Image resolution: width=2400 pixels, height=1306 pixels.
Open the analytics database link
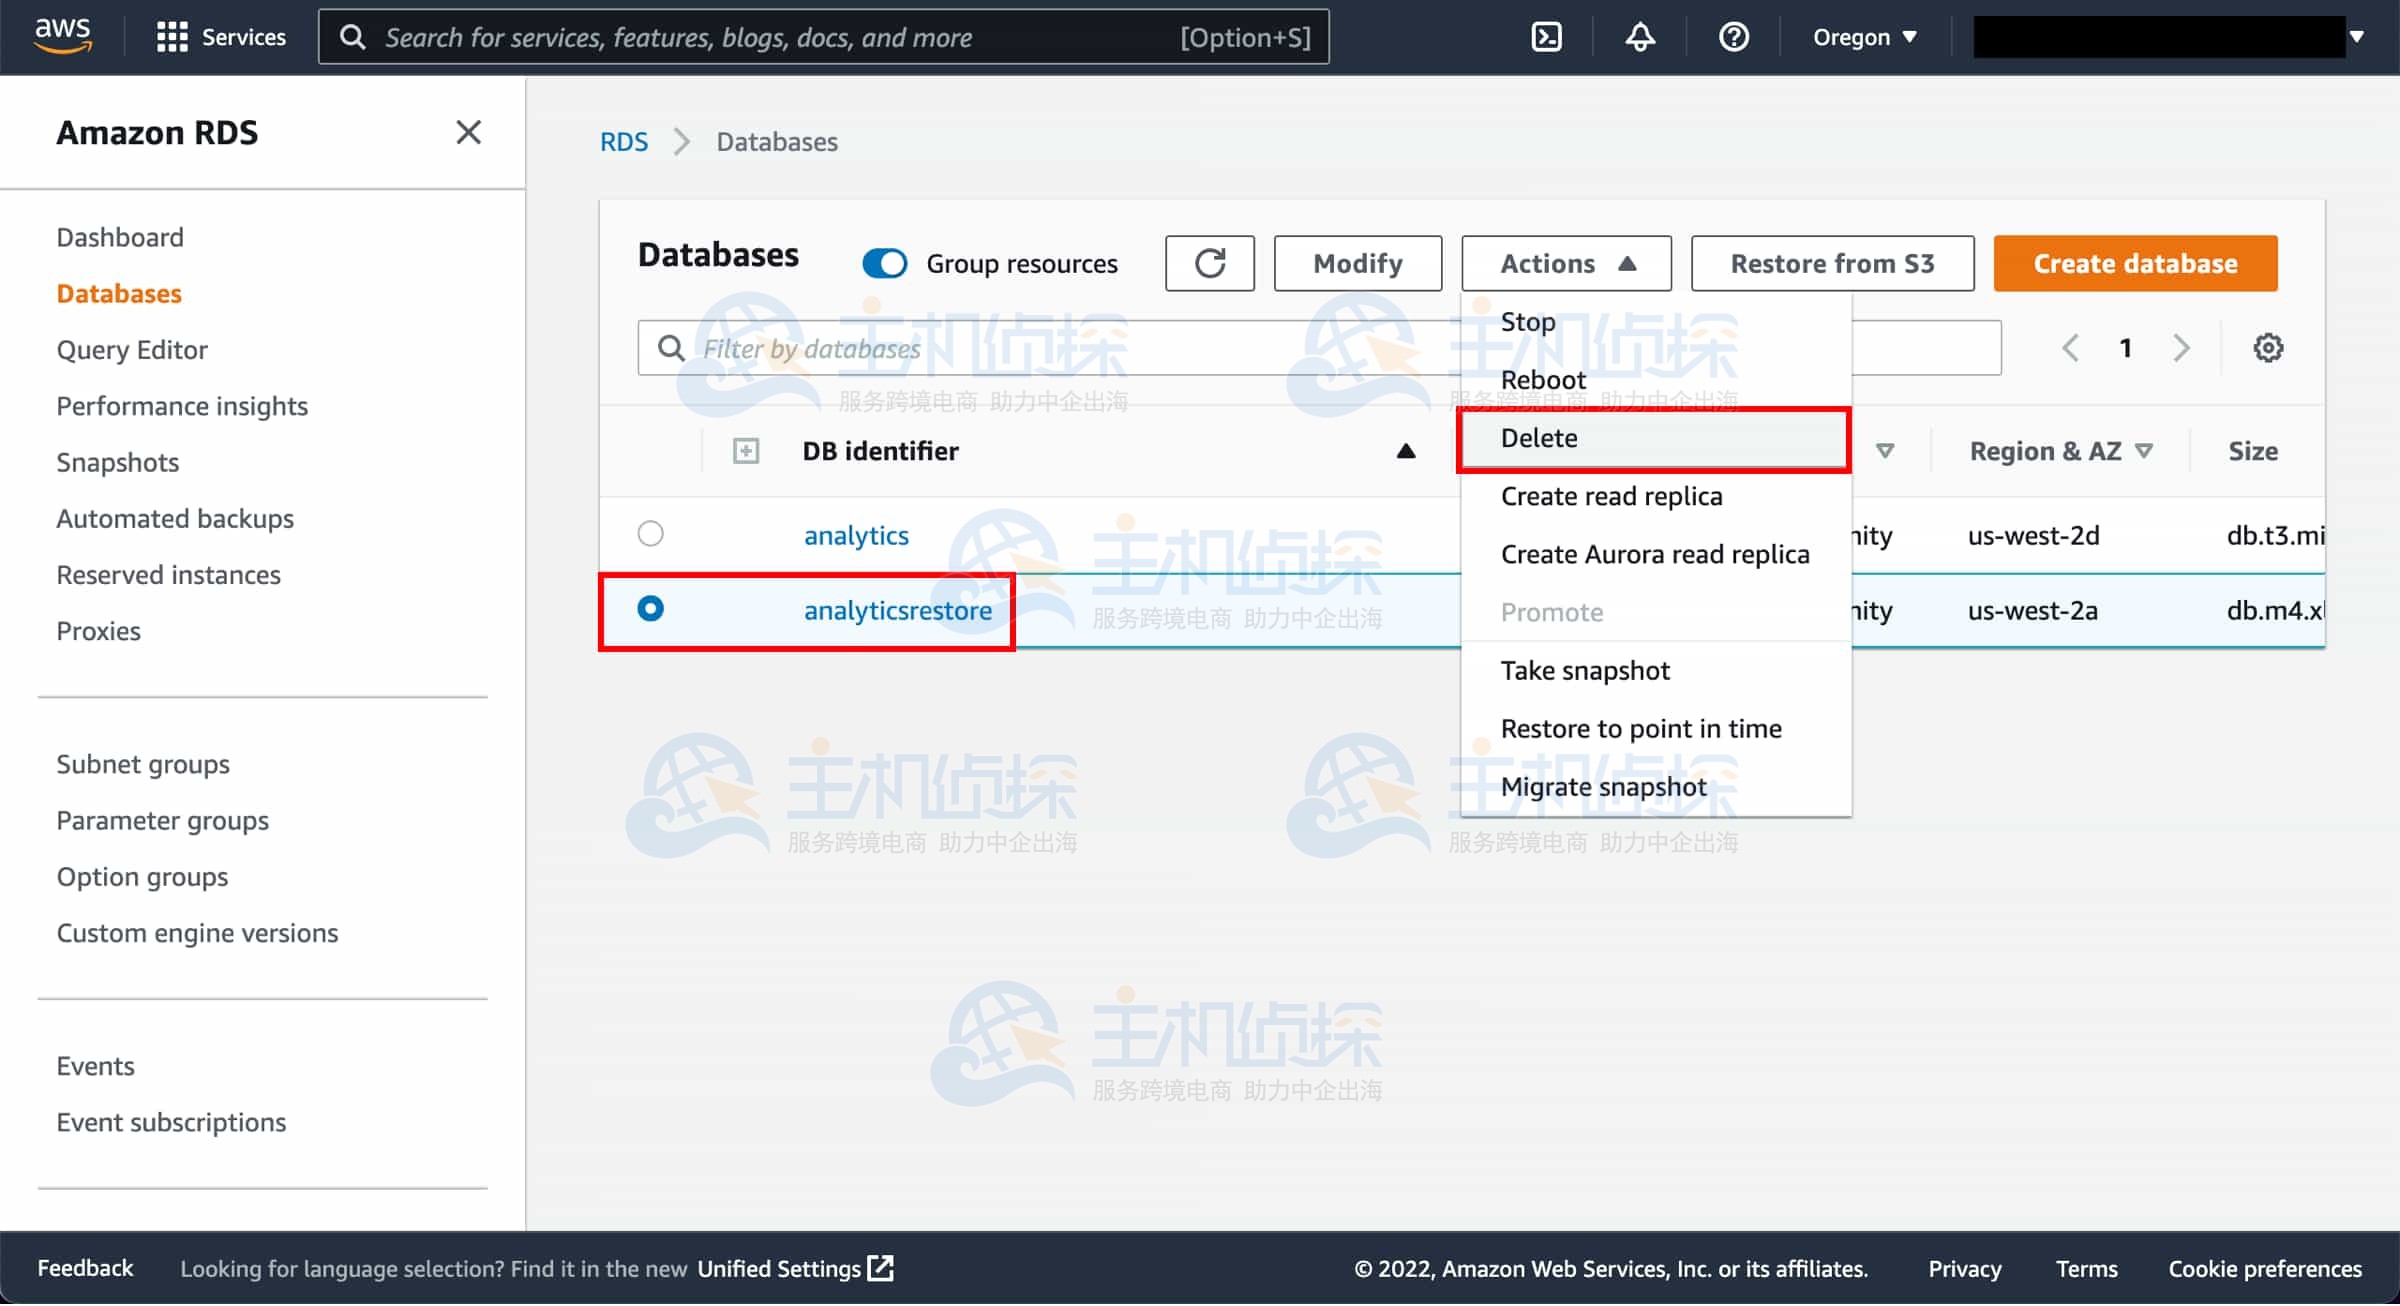click(856, 535)
